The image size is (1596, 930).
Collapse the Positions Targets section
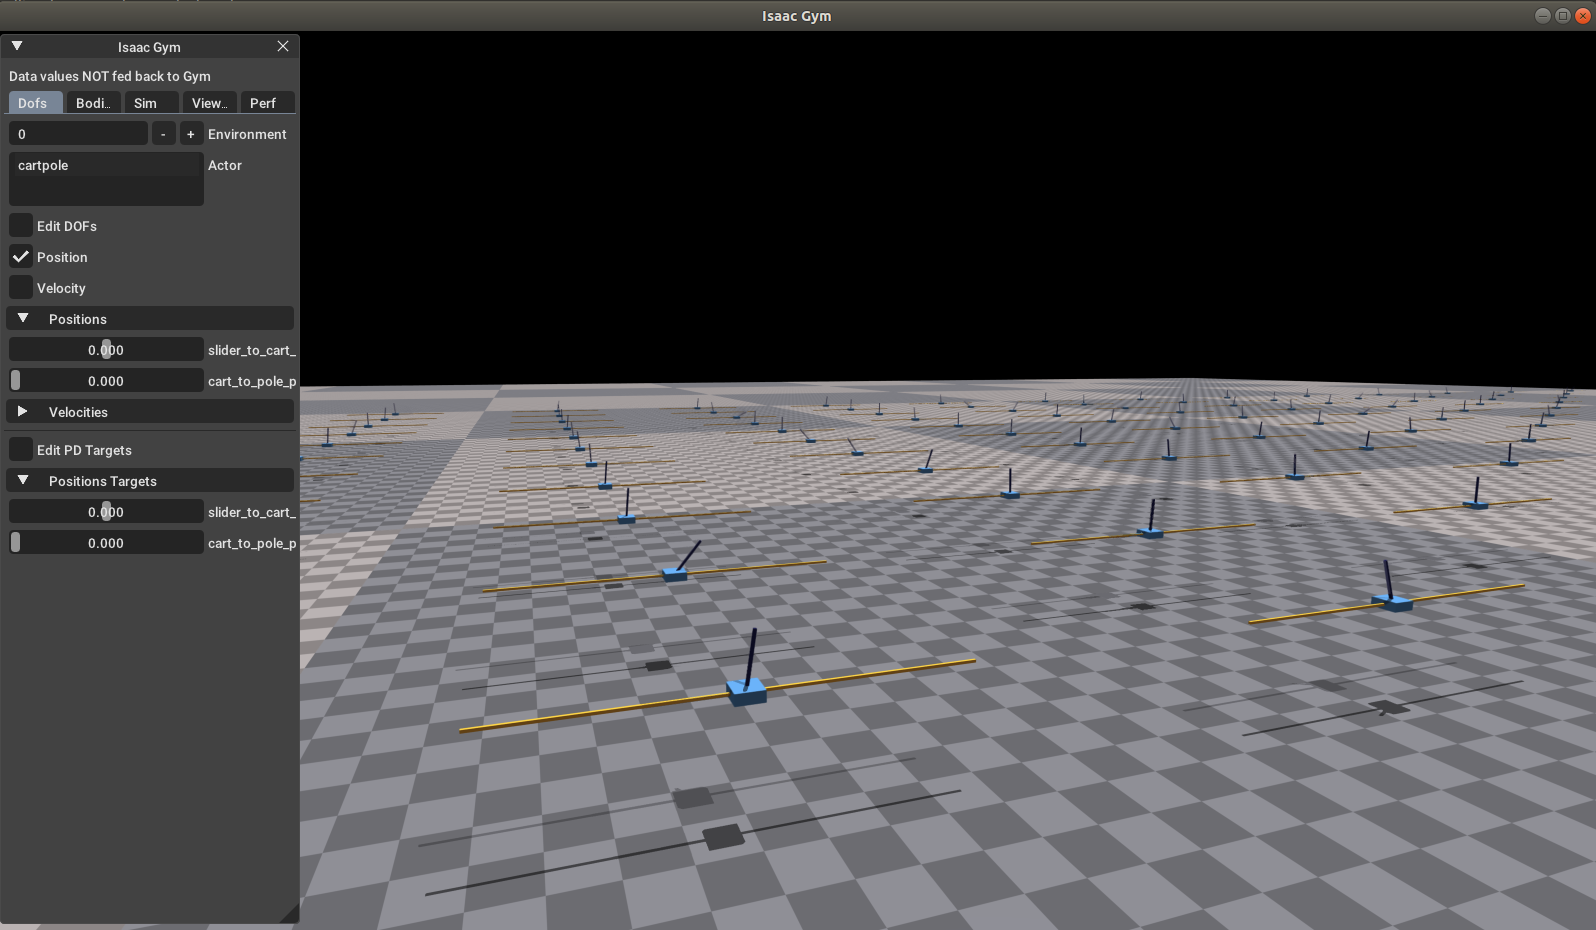(x=150, y=481)
